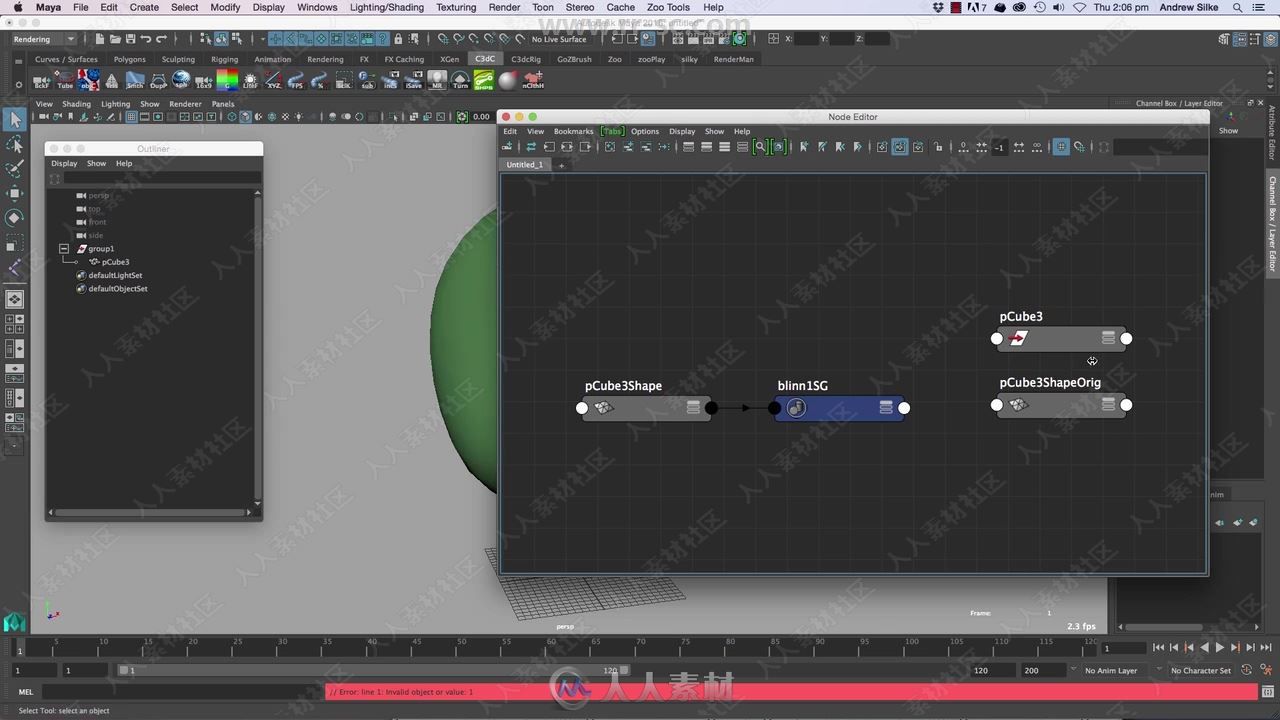Click play backwards button
The image size is (1280, 720).
tap(1204, 648)
